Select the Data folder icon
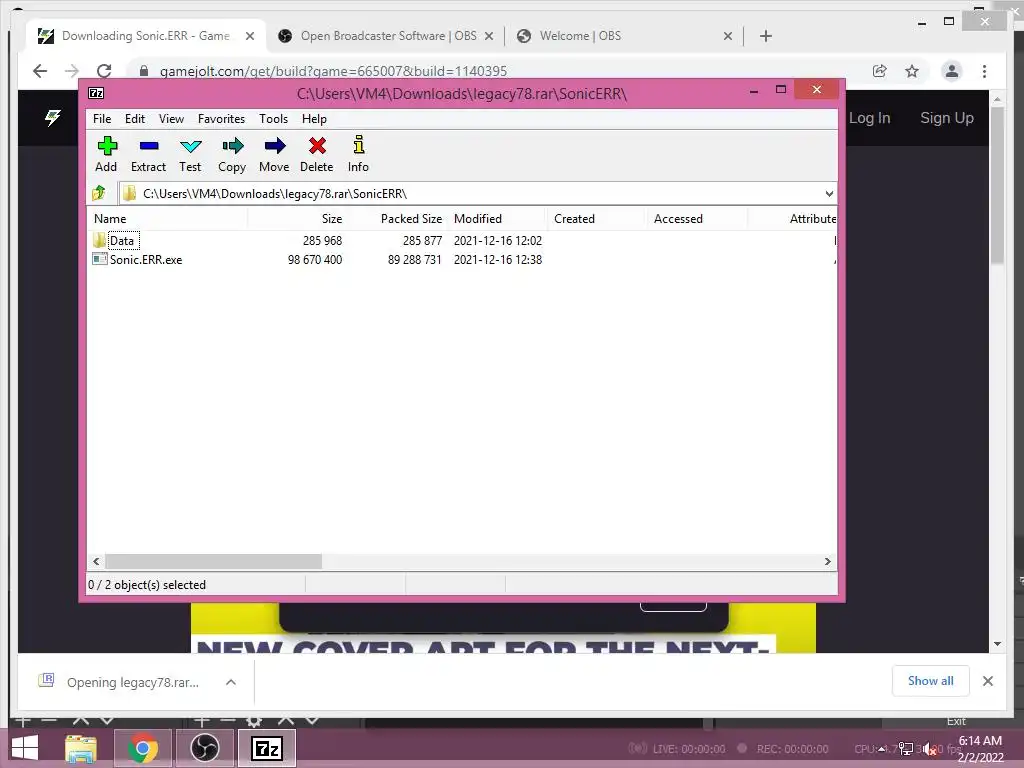 coord(99,240)
